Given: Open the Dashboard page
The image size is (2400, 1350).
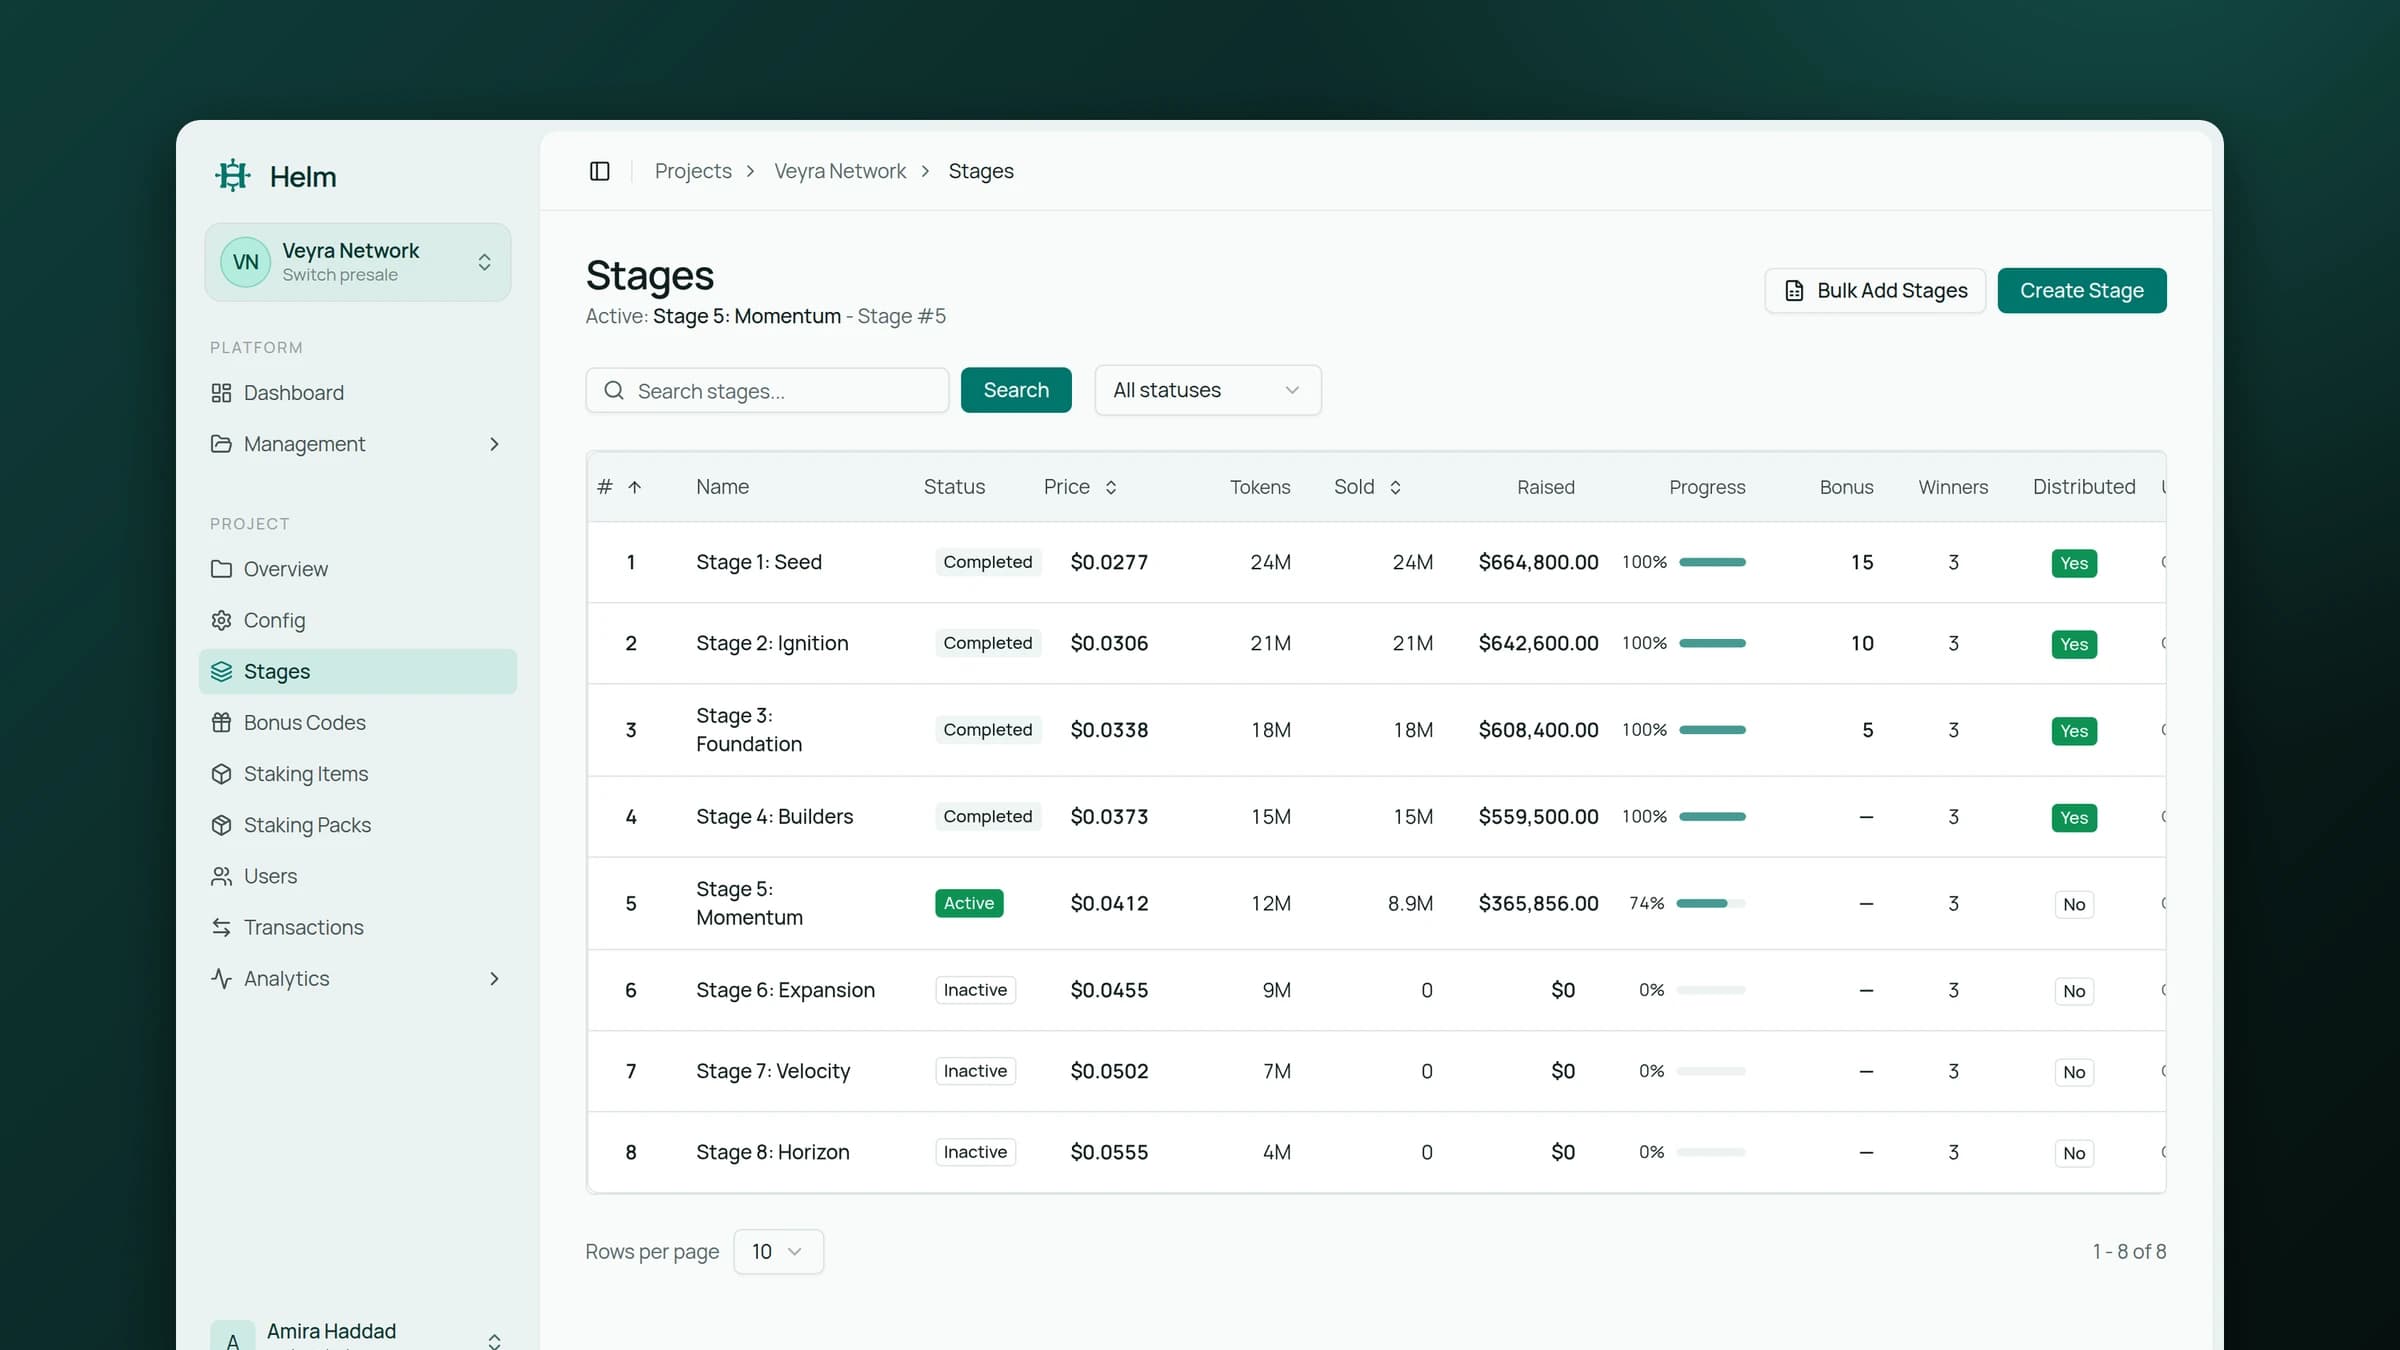Looking at the screenshot, I should pos(357,393).
